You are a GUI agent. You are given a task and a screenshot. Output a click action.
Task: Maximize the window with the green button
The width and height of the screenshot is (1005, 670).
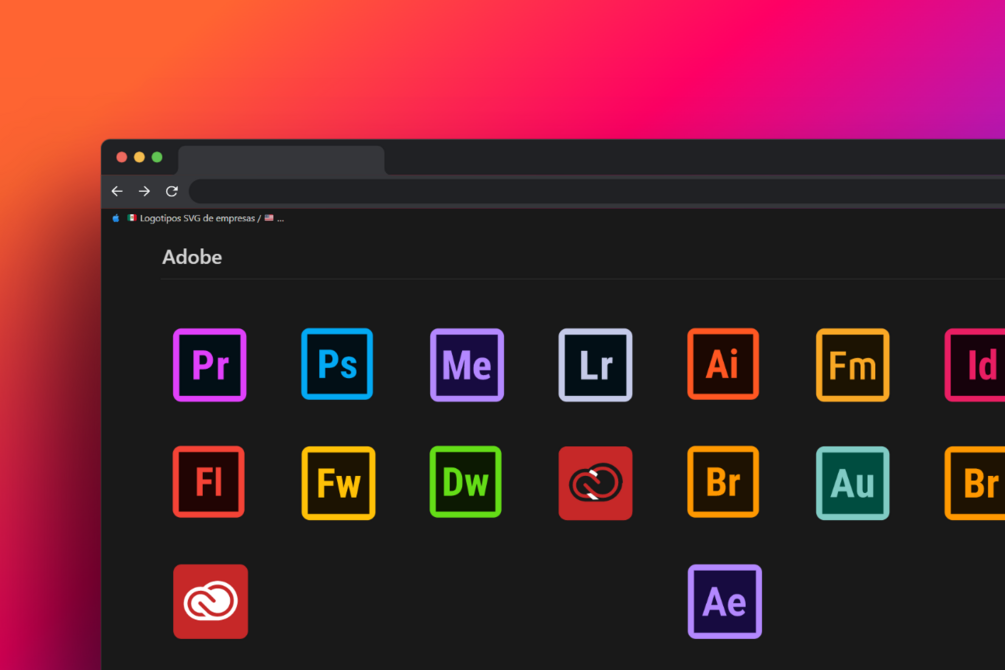point(157,157)
